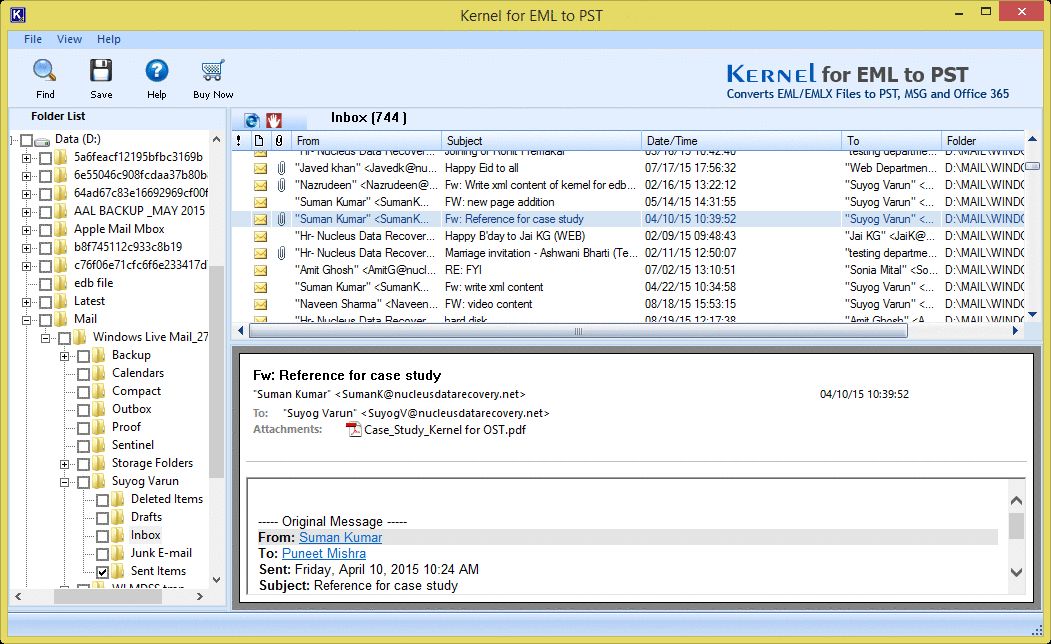
Task: Check the Sent Items checkbox
Action: coord(103,572)
